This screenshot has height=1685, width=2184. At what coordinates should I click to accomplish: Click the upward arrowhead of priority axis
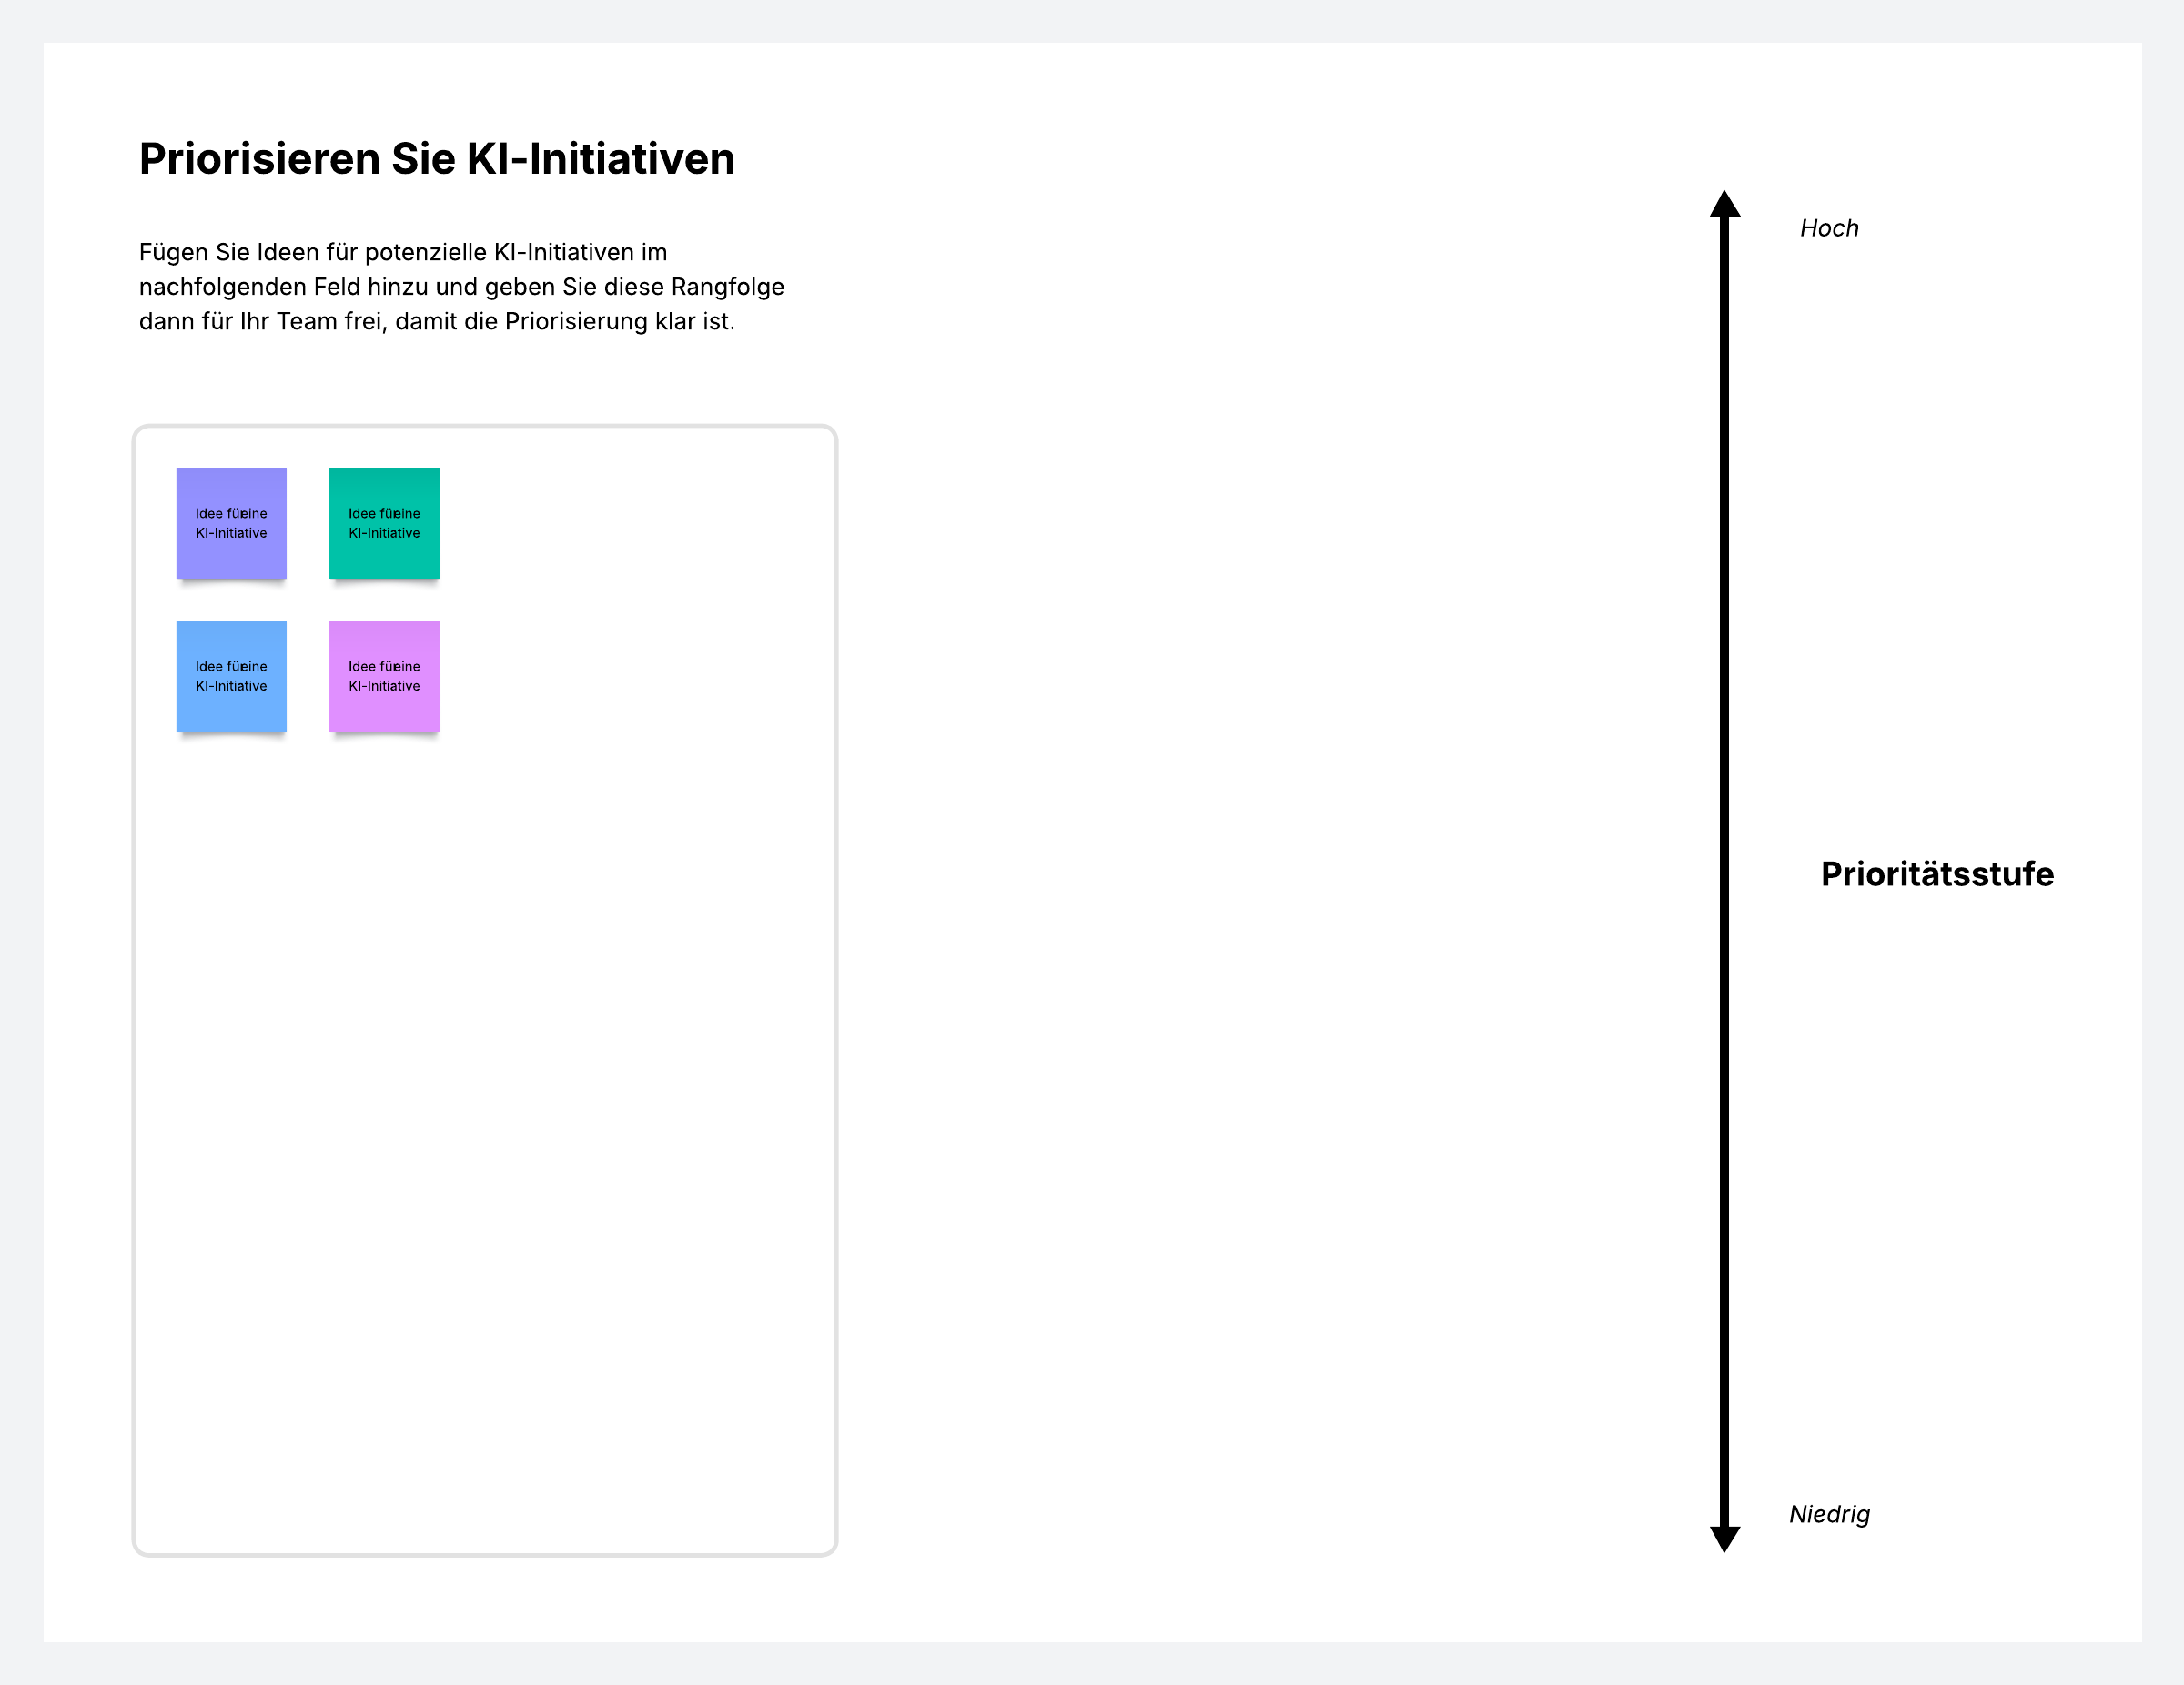click(1724, 204)
